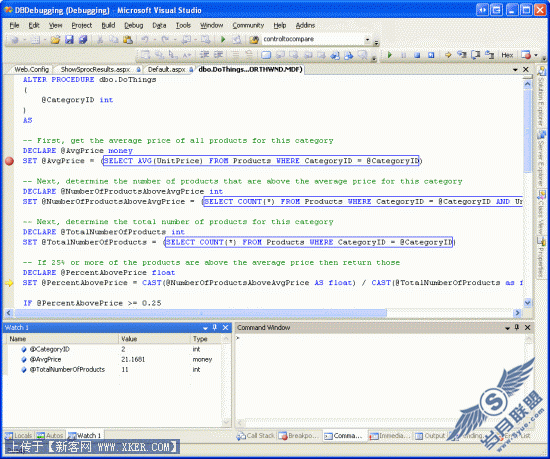Image resolution: width=550 pixels, height=459 pixels.
Task: Close the Watch 1 panel
Action: click(x=225, y=328)
